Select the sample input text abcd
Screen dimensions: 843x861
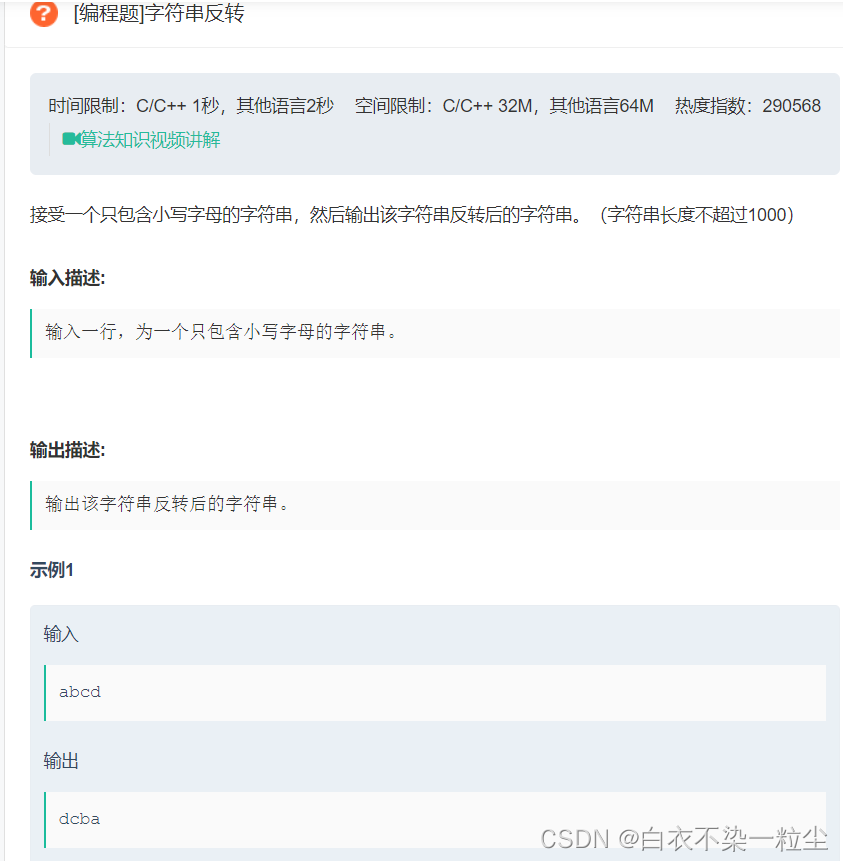pos(79,691)
